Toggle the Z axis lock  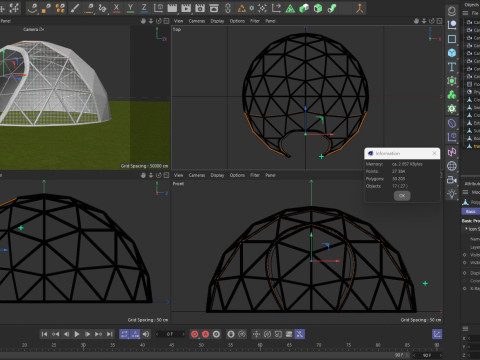[x=144, y=8]
